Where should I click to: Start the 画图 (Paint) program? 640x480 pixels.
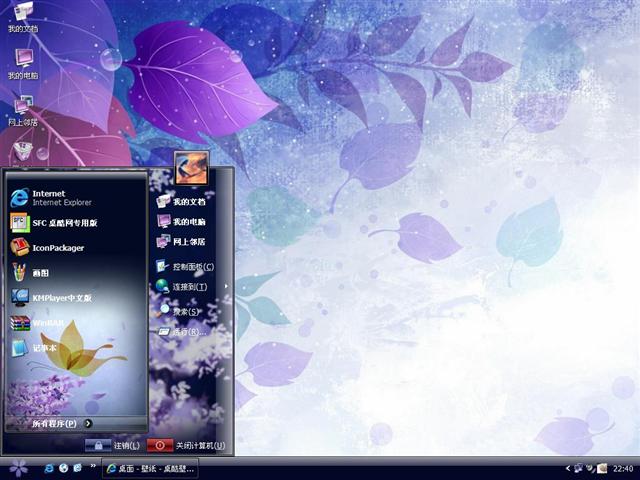point(40,272)
